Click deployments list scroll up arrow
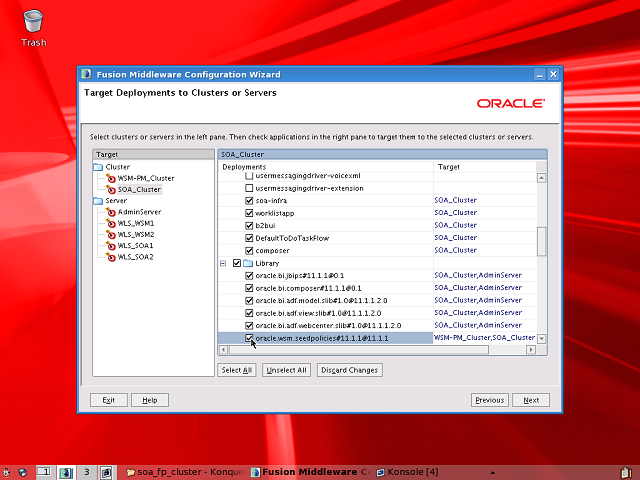This screenshot has height=480, width=640. click(541, 178)
